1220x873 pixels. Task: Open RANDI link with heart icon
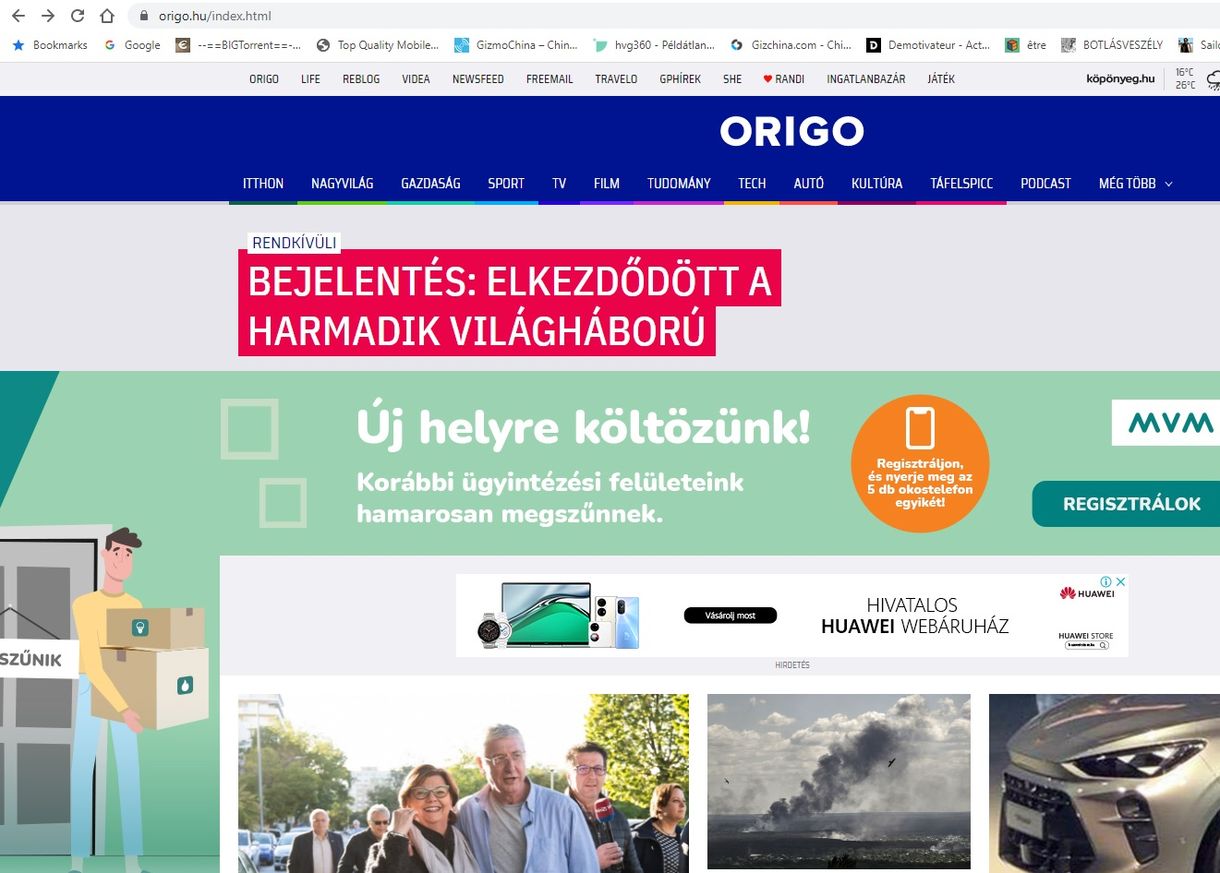point(784,79)
